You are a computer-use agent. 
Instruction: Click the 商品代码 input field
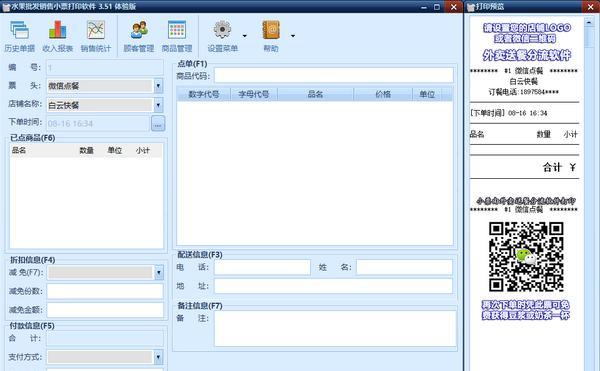pyautogui.click(x=334, y=75)
